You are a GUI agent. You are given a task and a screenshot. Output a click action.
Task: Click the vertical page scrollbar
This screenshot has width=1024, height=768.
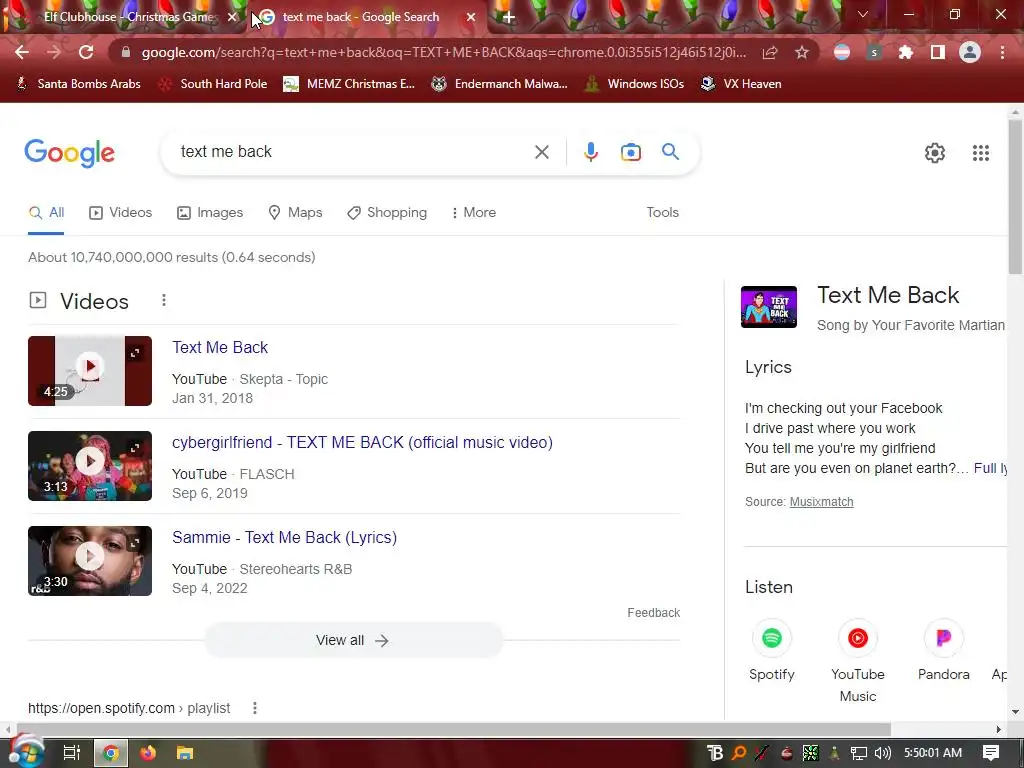(x=1015, y=196)
